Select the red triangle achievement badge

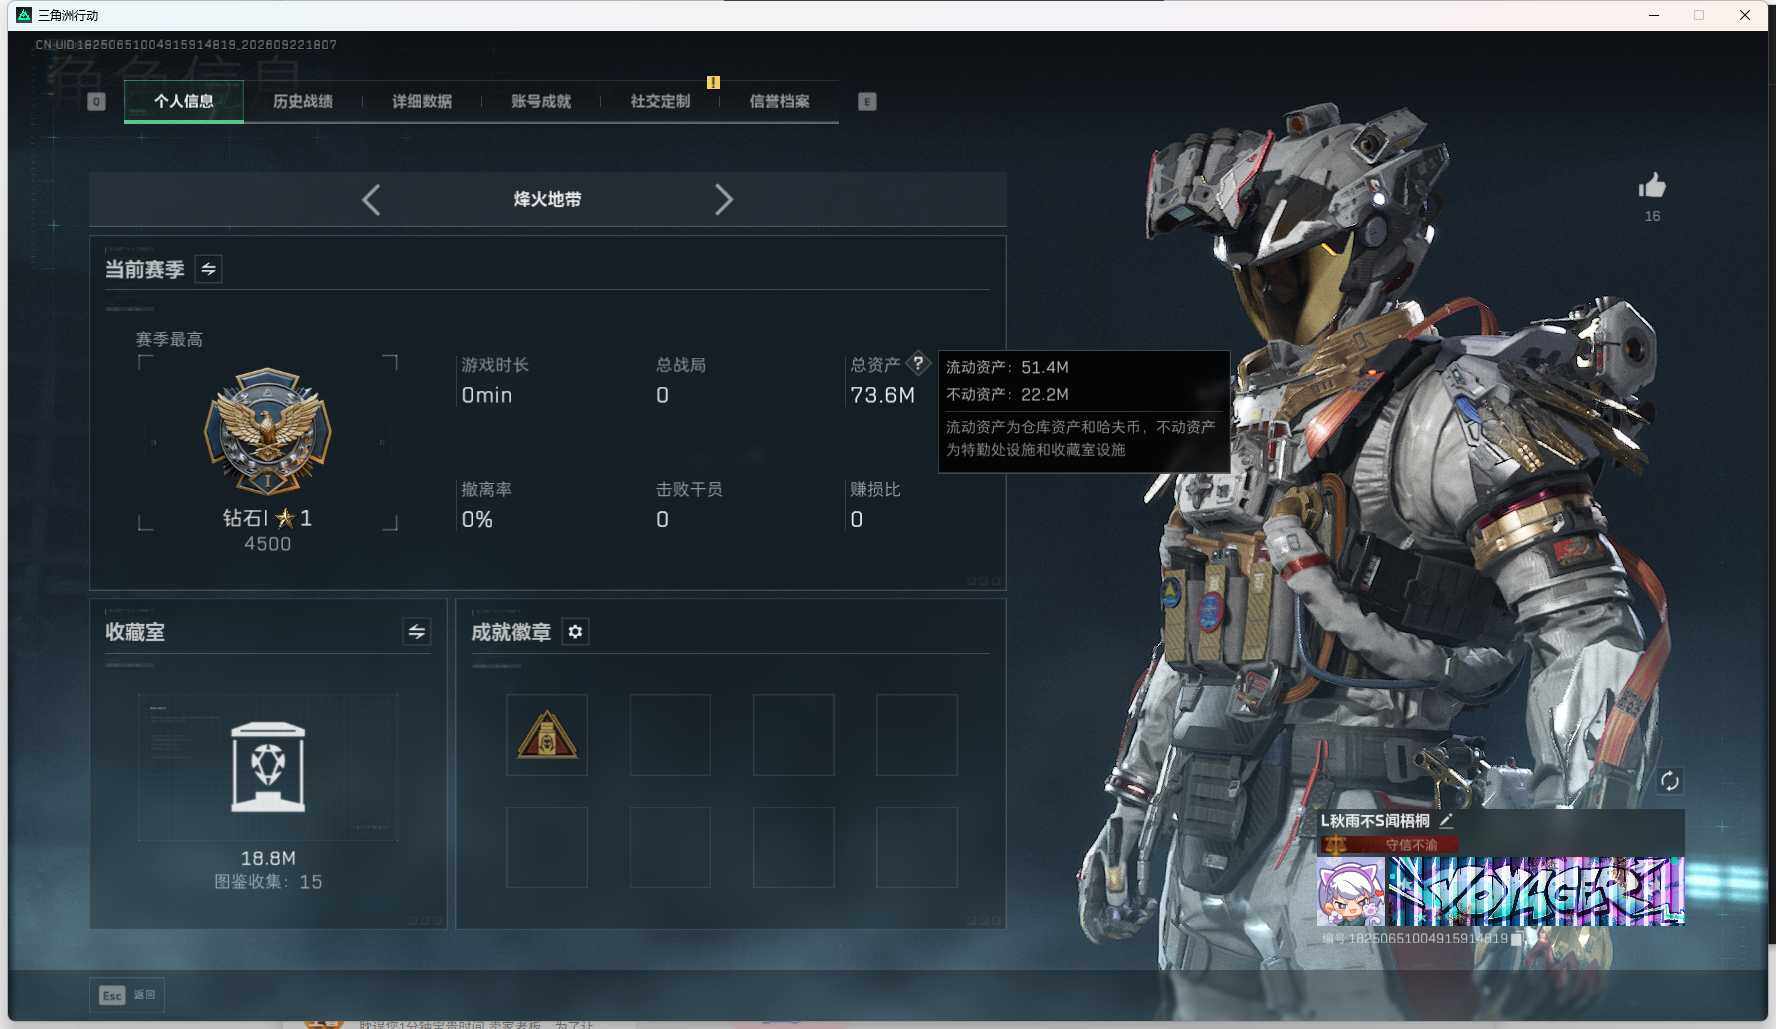(x=546, y=735)
